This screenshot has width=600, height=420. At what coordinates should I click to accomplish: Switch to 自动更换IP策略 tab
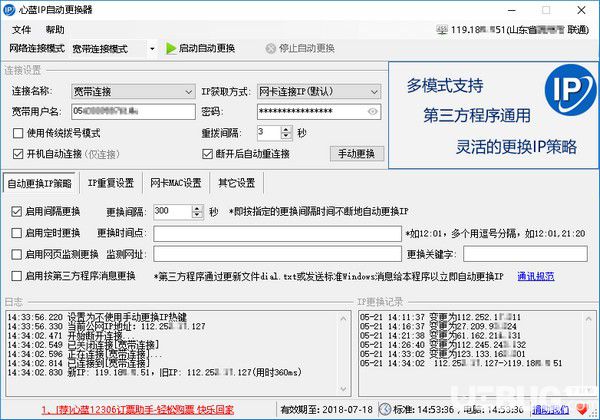tap(40, 184)
